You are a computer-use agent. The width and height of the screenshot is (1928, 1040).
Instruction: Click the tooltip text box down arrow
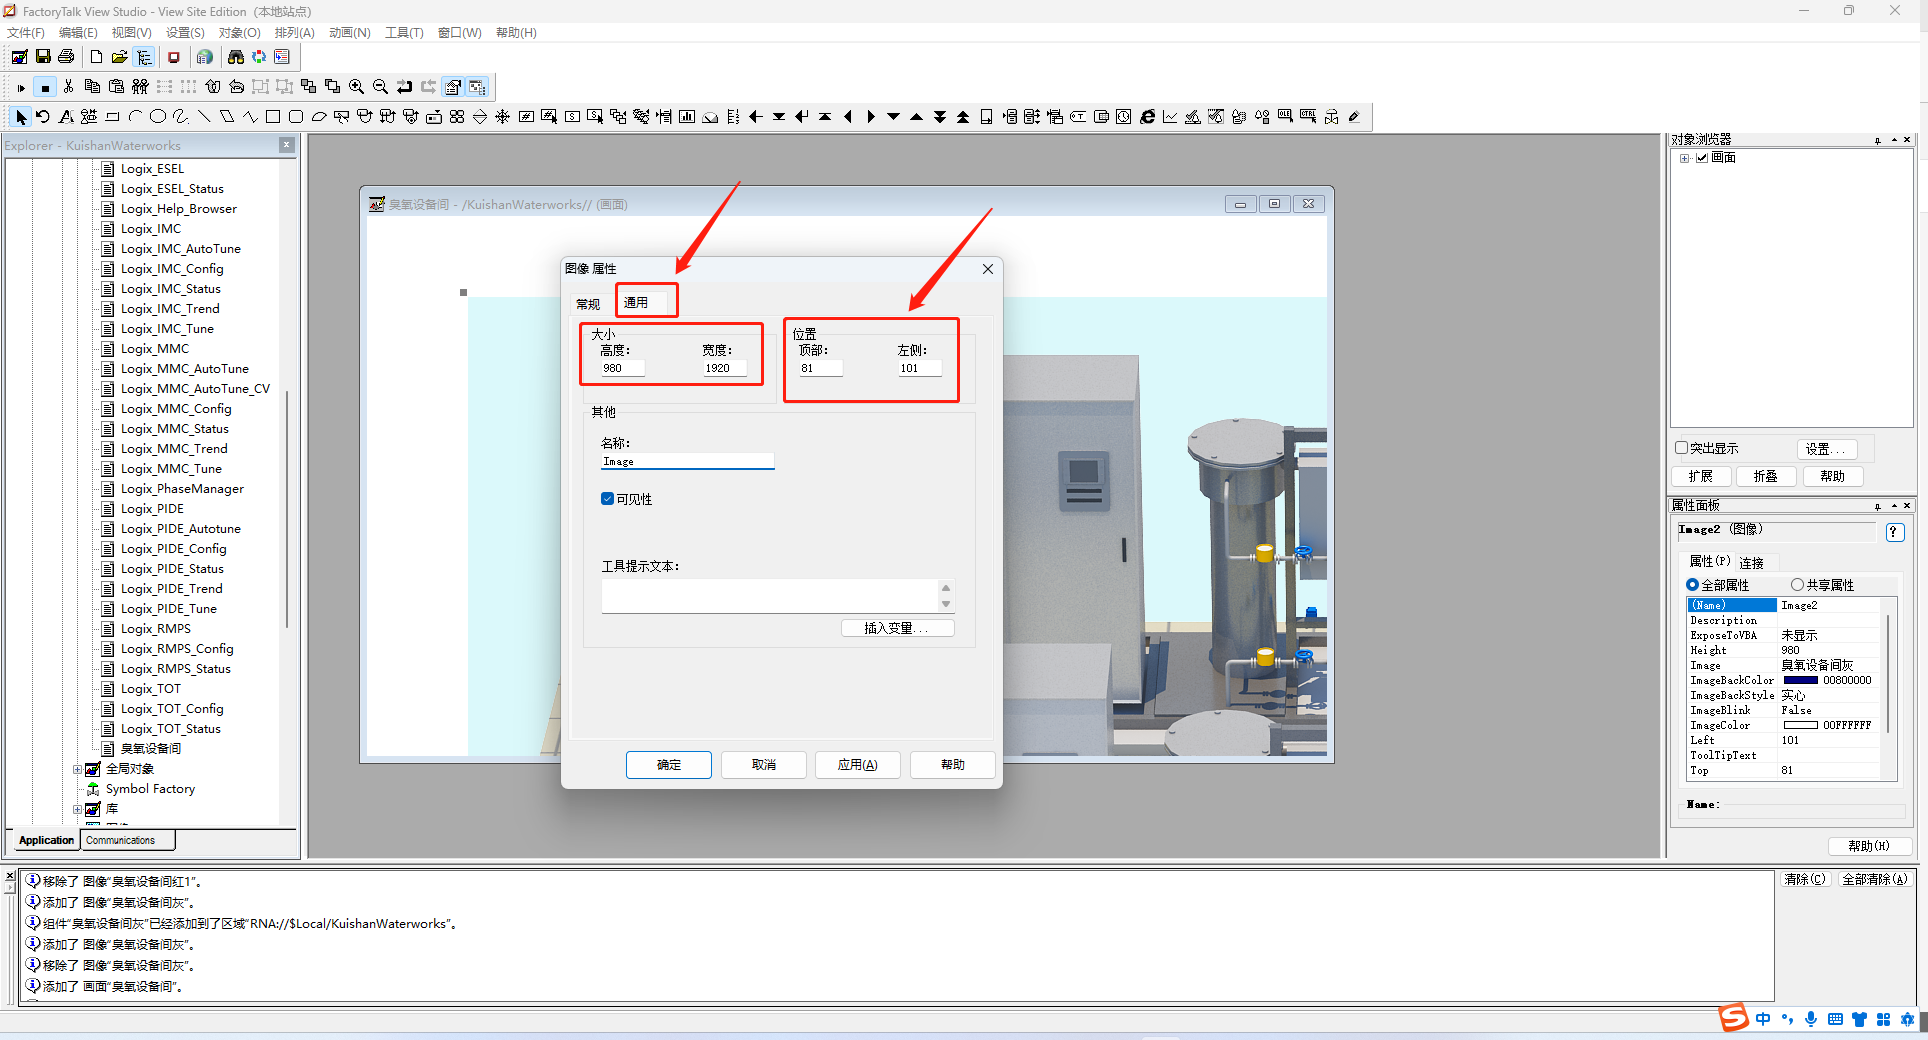click(x=946, y=604)
